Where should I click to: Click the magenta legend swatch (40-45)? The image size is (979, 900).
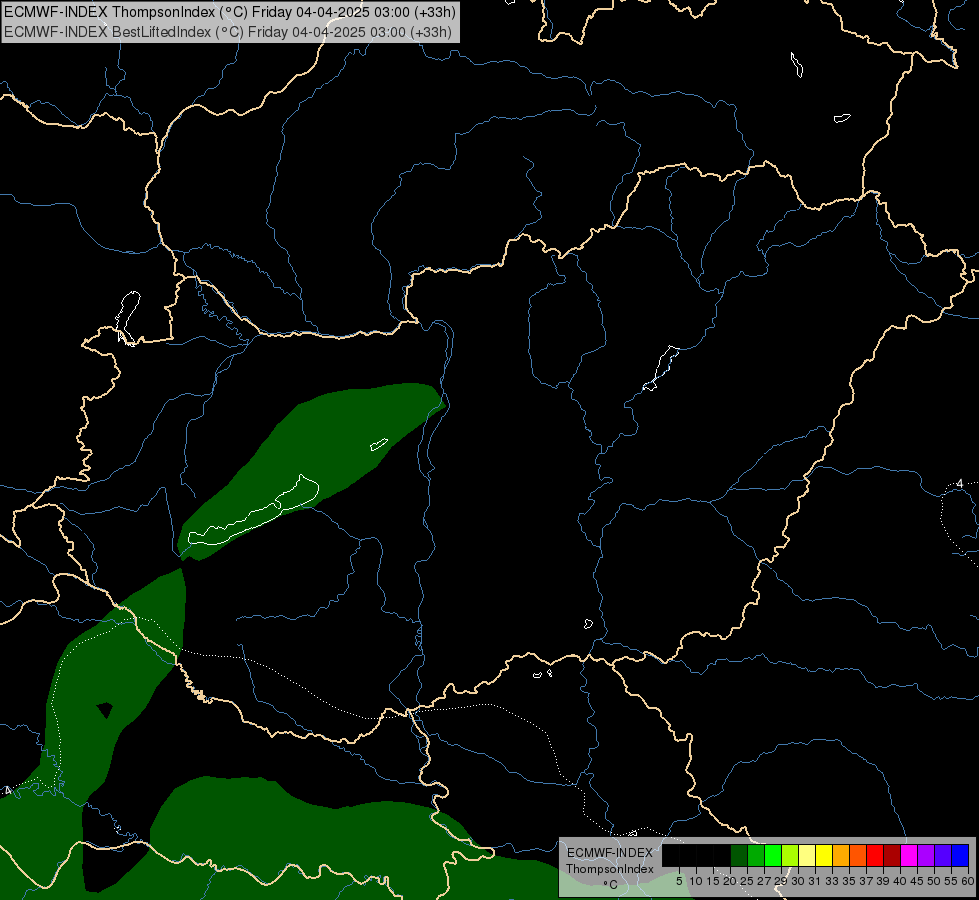(909, 855)
